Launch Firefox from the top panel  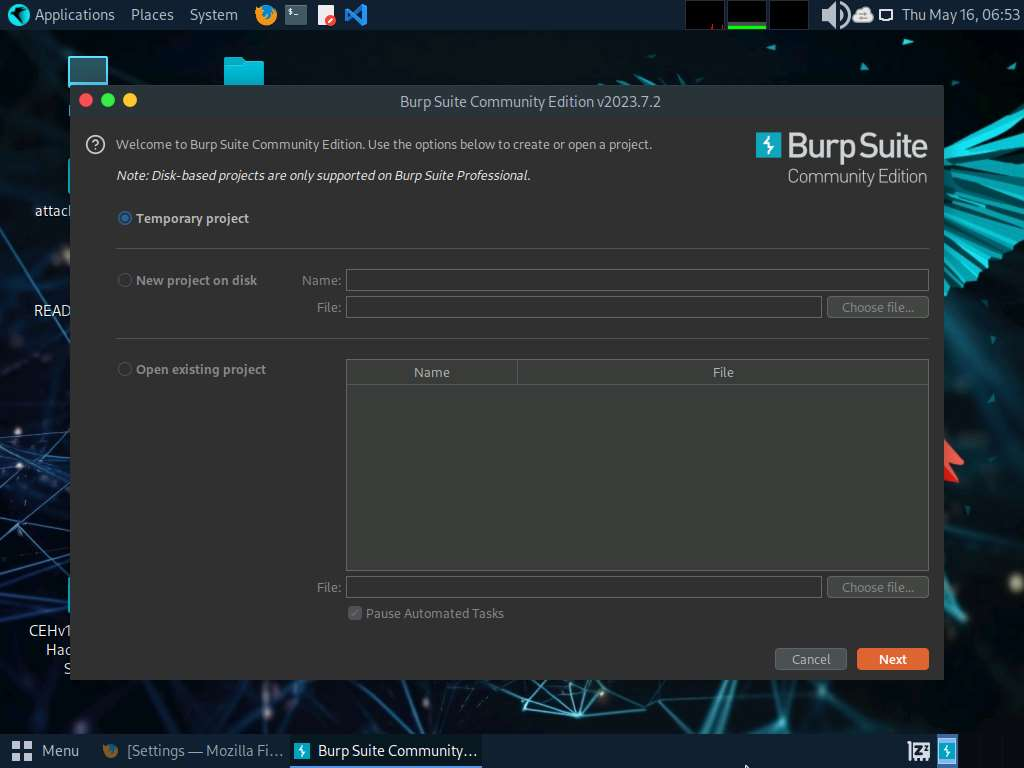click(266, 15)
